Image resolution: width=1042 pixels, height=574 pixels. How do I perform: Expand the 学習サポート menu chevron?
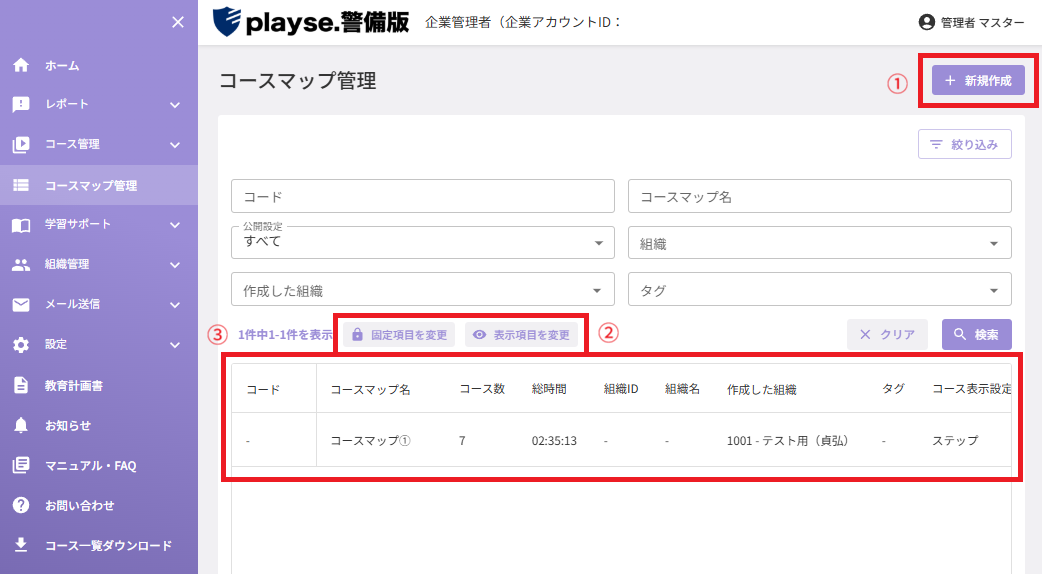click(x=175, y=225)
